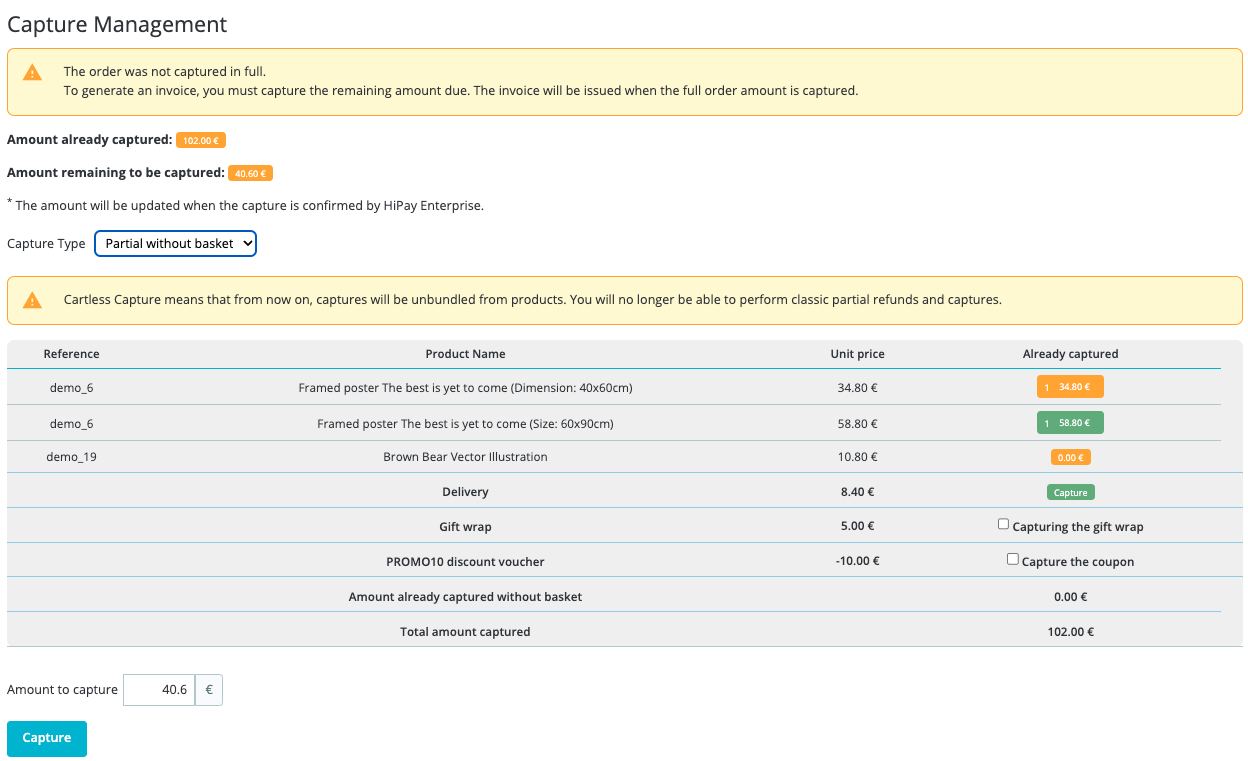Click the 'The order was not captured in full.' message

165,72
